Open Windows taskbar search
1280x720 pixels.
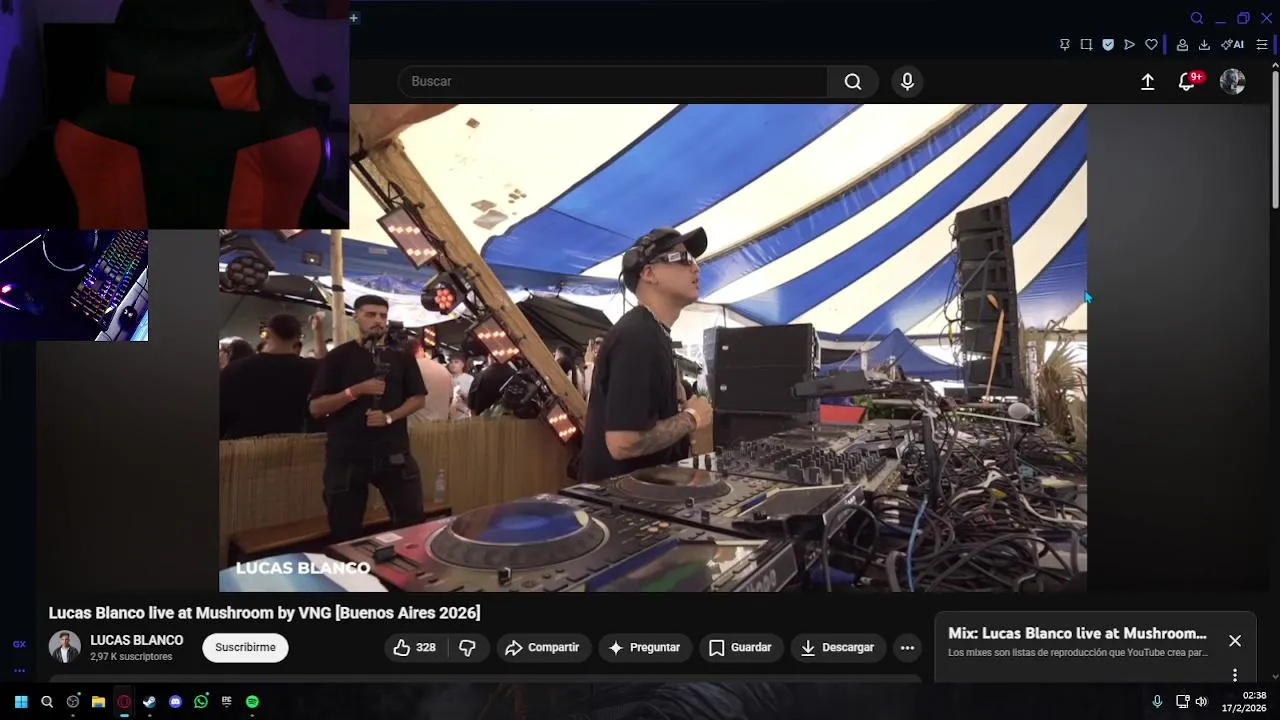47,702
